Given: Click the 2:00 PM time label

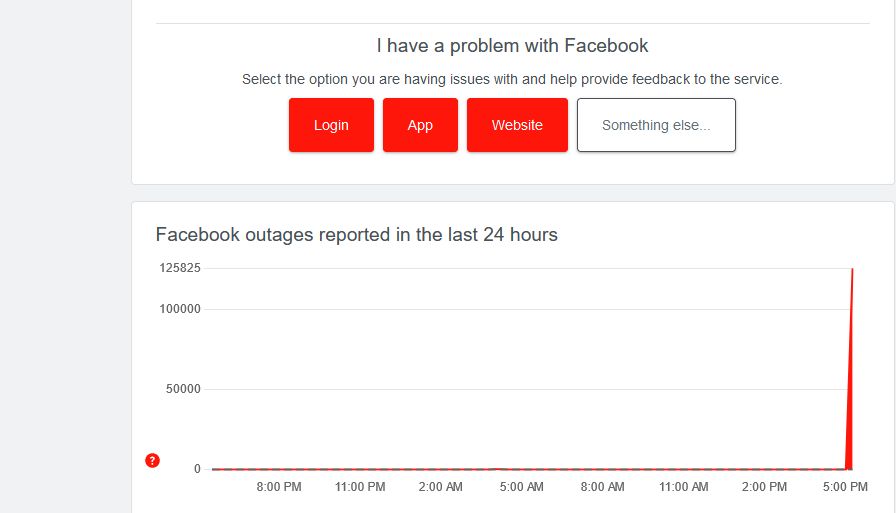Looking at the screenshot, I should tap(765, 487).
